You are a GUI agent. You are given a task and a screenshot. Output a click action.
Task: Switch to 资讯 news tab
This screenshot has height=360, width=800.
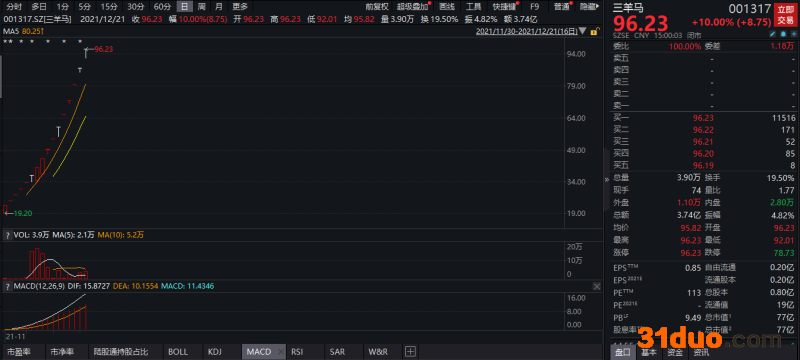pyautogui.click(x=701, y=352)
